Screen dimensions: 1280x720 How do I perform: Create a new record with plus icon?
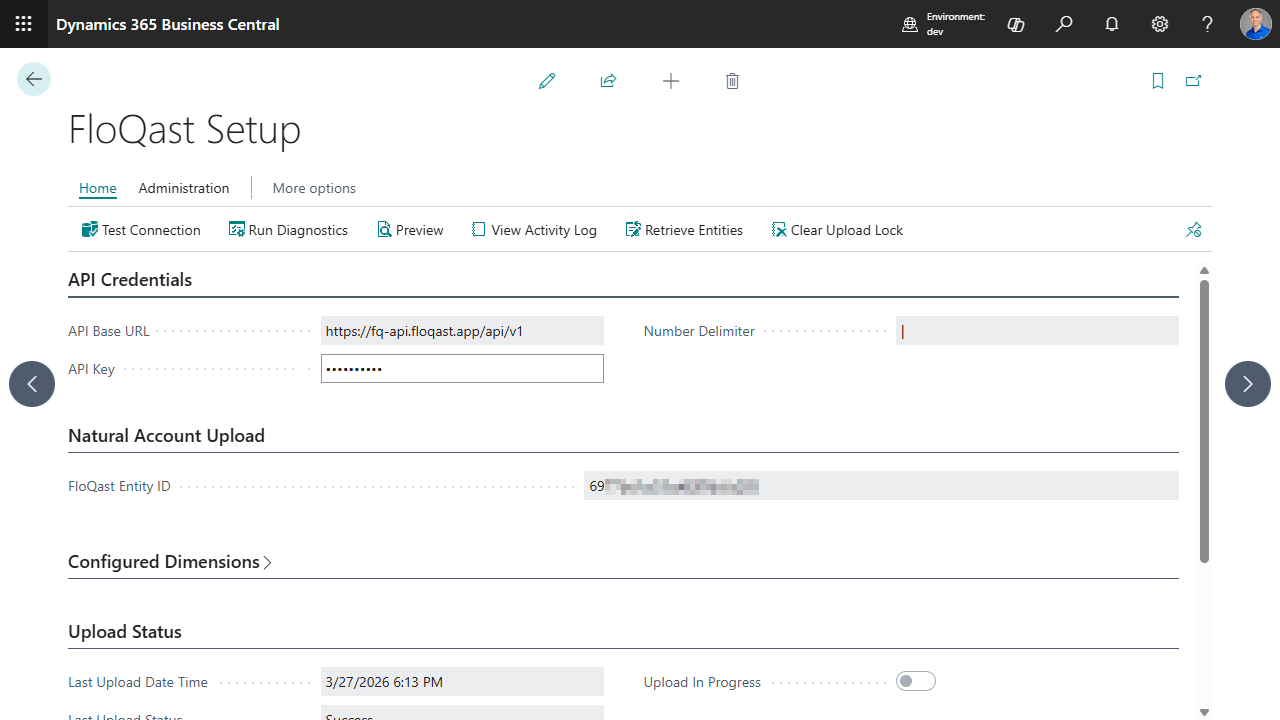pyautogui.click(x=671, y=81)
